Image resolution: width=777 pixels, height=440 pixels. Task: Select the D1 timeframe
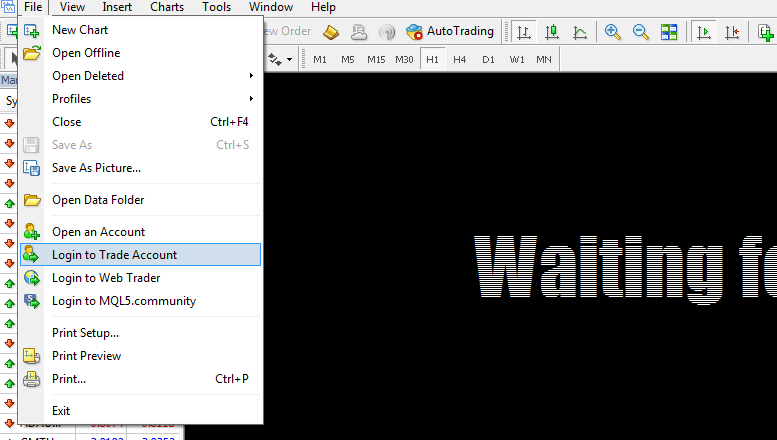tap(488, 59)
